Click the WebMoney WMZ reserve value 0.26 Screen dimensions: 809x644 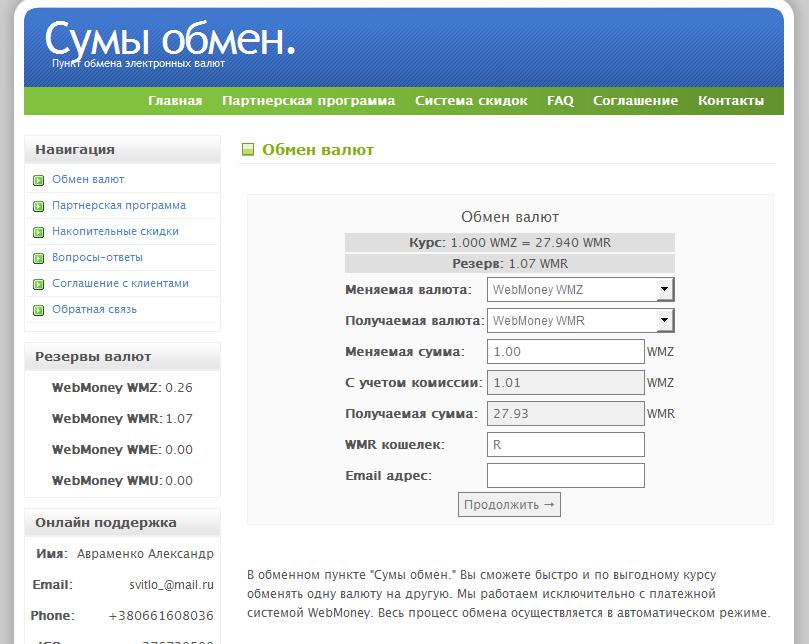tap(179, 388)
